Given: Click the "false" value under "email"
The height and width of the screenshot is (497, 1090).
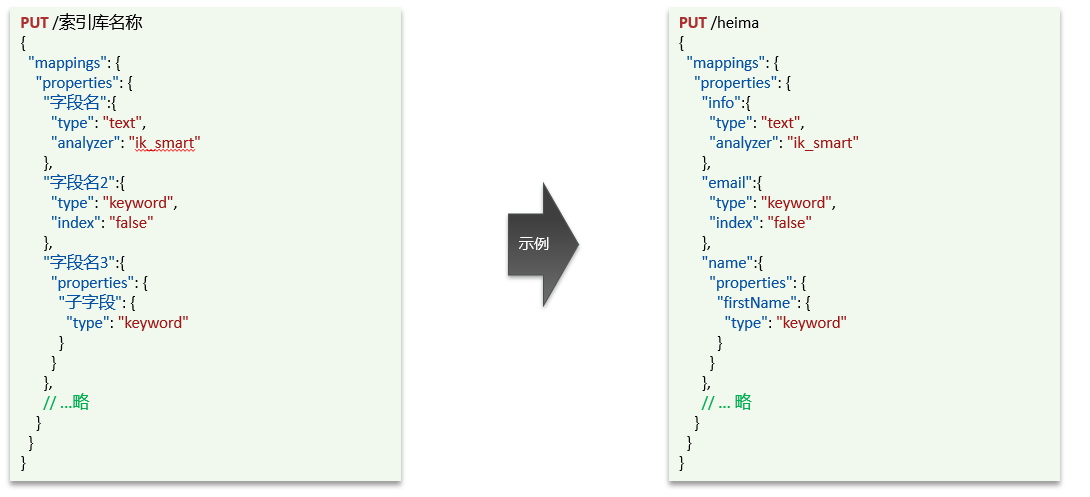Looking at the screenshot, I should click(790, 223).
